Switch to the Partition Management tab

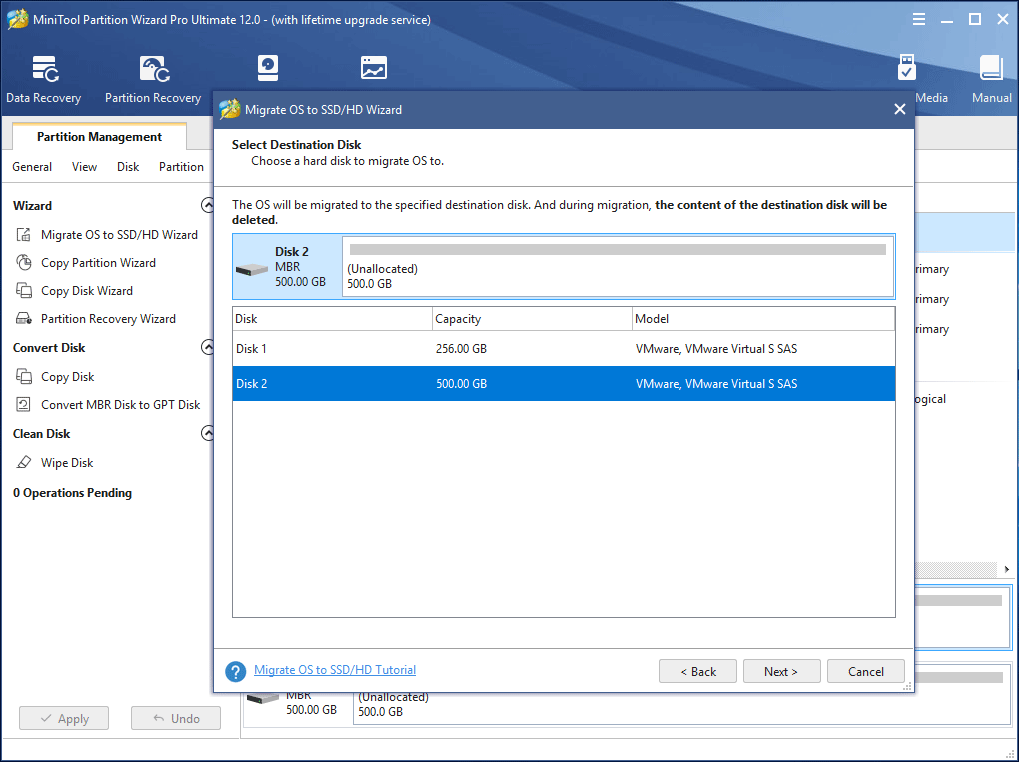pyautogui.click(x=99, y=137)
